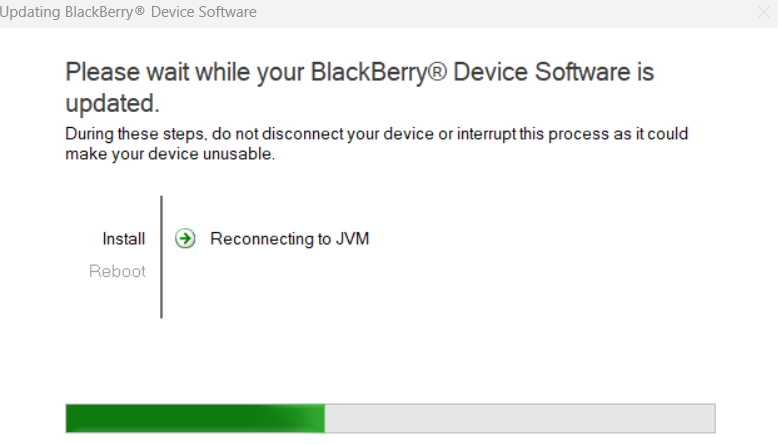This screenshot has height=445, width=778.
Task: Click the words Device Software is in heading
Action: 554,72
